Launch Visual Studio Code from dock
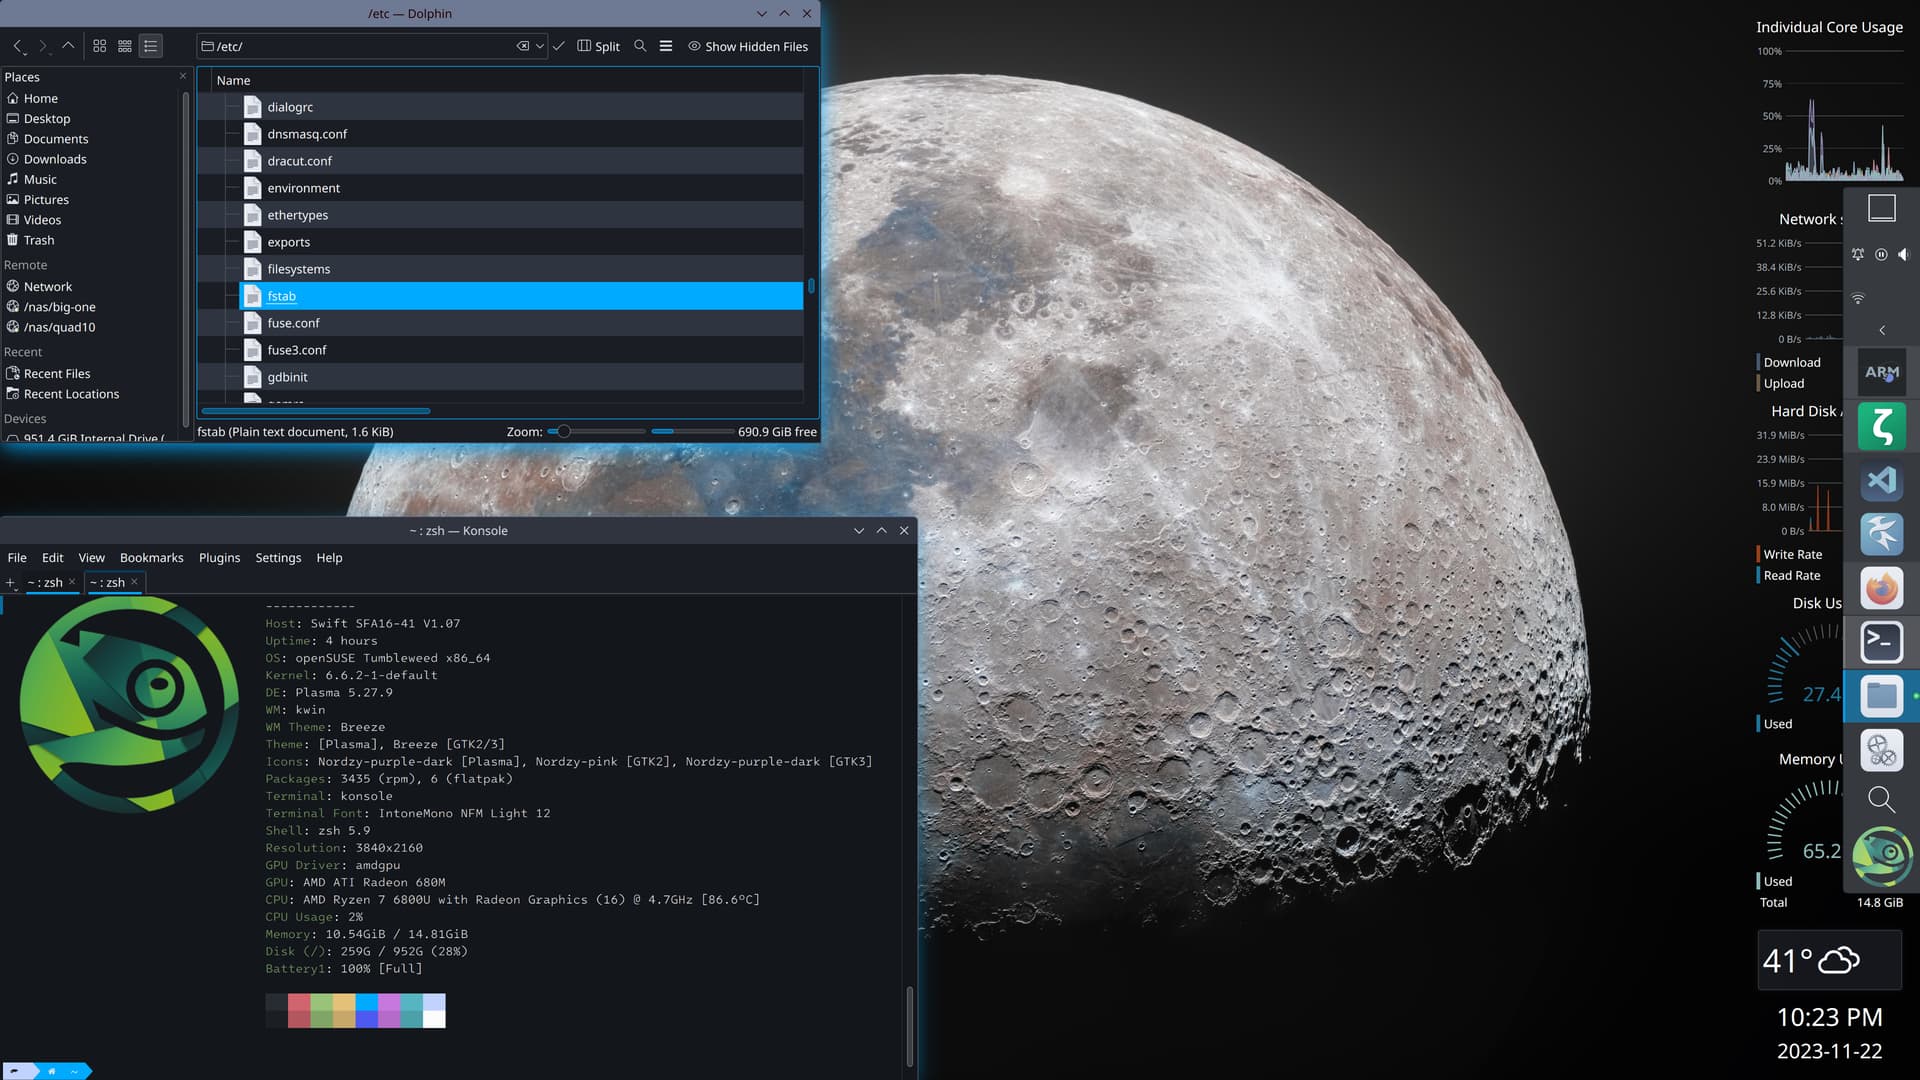Viewport: 1920px width, 1080px height. click(1881, 481)
